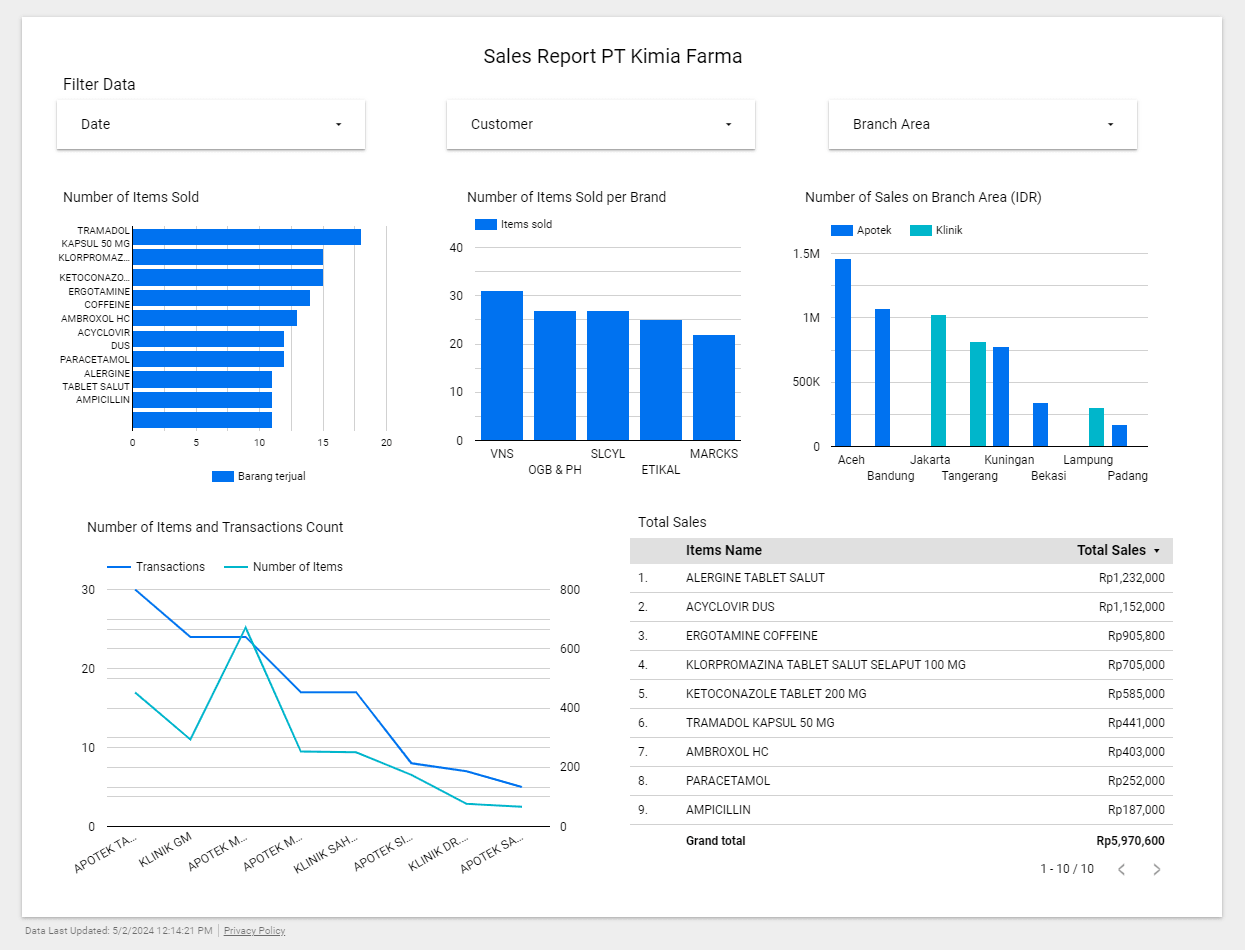
Task: Click the Rp1,232,000 sales value
Action: (1131, 578)
